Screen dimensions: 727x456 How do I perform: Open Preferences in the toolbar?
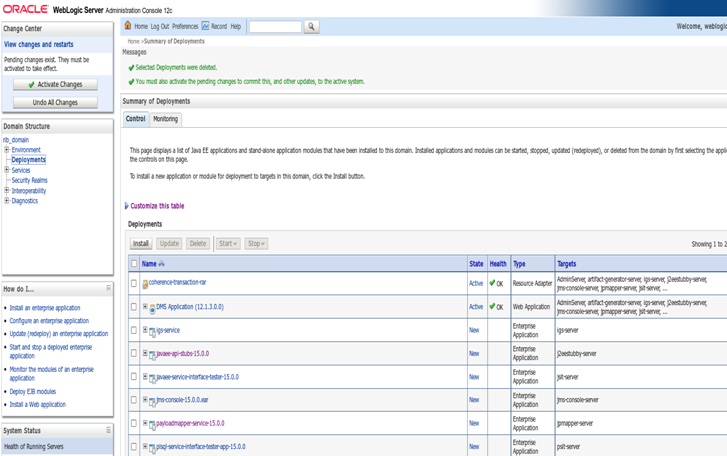185,26
